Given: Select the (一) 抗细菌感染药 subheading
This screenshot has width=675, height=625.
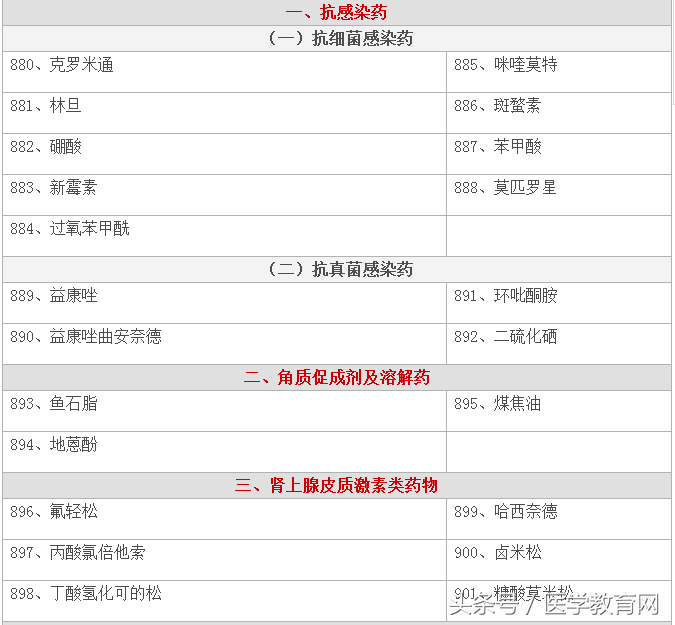Looking at the screenshot, I should (336, 39).
